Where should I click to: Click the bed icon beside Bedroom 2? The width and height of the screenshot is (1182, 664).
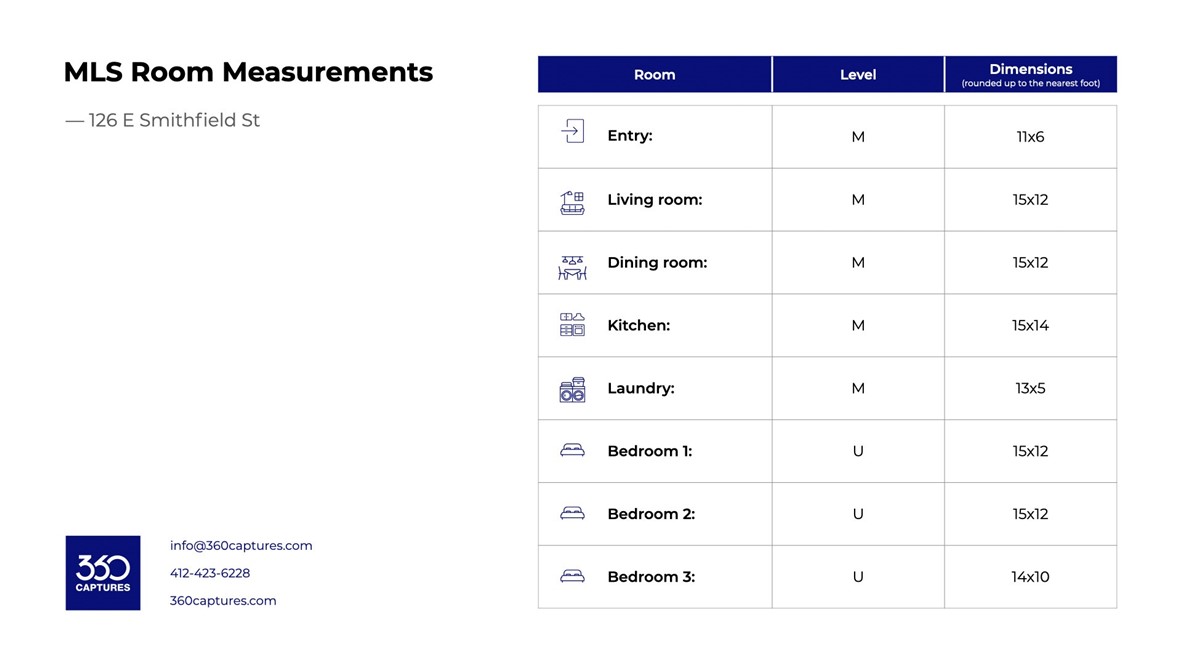572,514
